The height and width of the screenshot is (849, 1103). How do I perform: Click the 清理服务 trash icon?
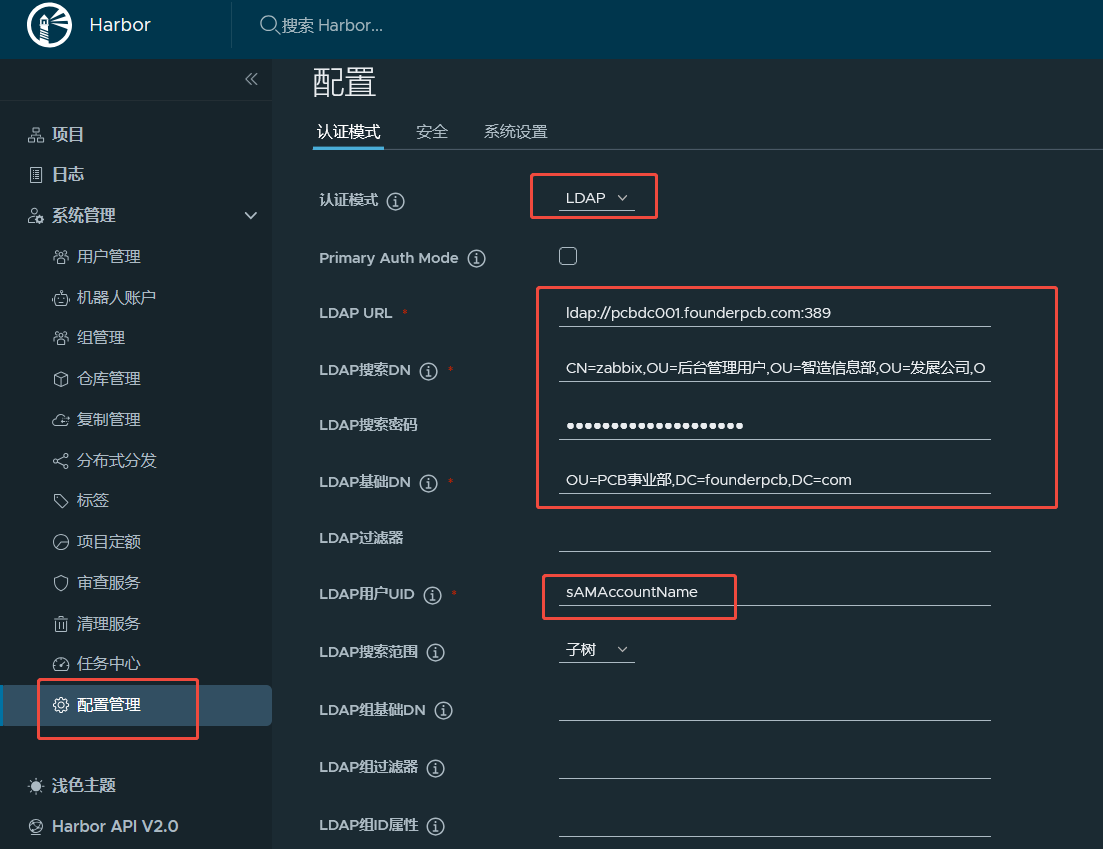pyautogui.click(x=61, y=624)
